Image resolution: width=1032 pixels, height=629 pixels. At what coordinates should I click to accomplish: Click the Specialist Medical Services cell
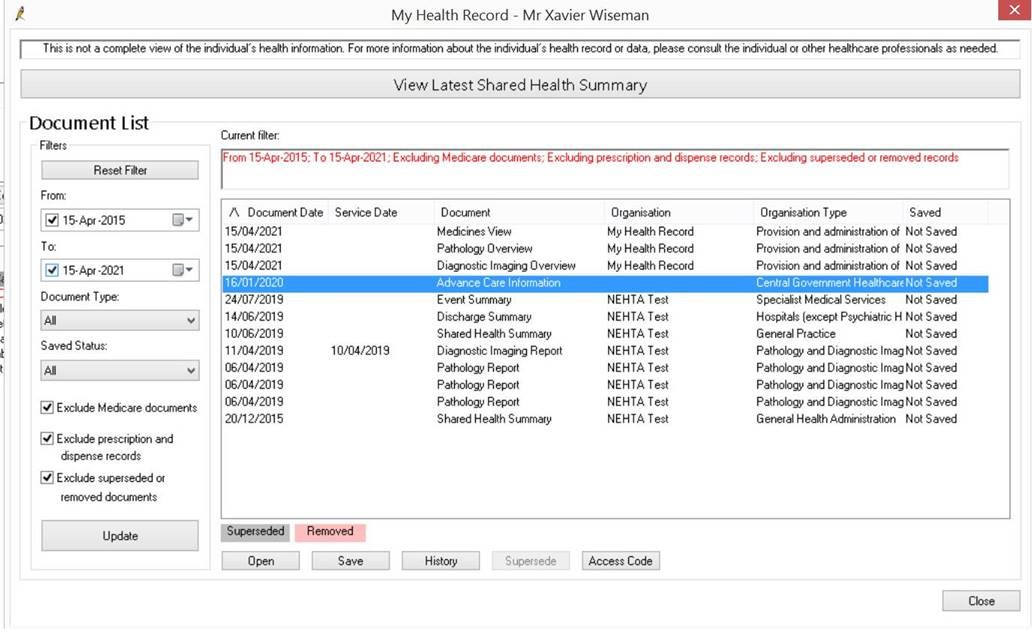(x=821, y=300)
